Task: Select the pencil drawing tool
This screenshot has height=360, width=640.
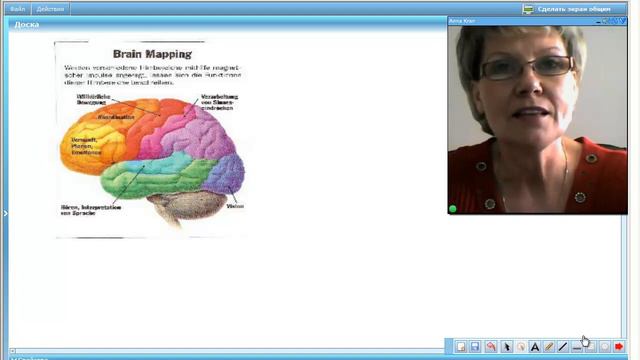Action: coord(549,347)
